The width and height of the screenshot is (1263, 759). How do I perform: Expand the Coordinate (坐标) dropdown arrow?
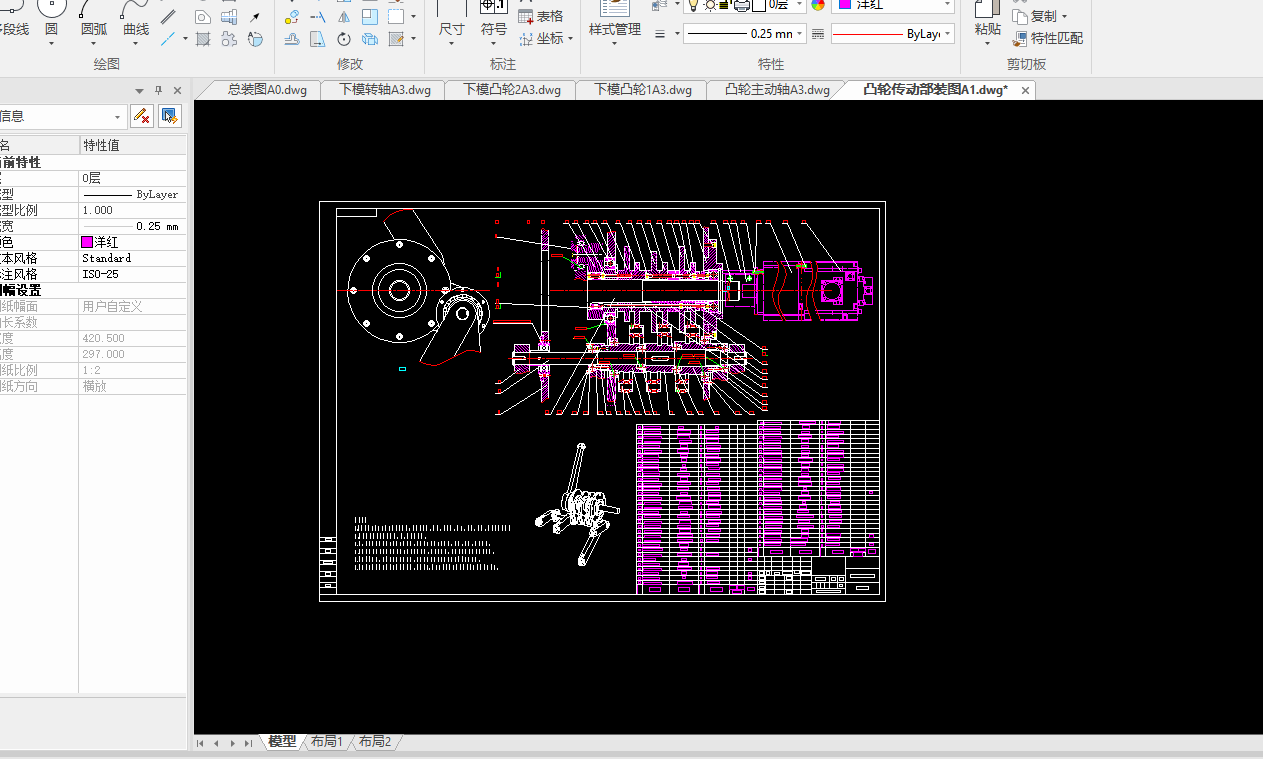[x=570, y=39]
